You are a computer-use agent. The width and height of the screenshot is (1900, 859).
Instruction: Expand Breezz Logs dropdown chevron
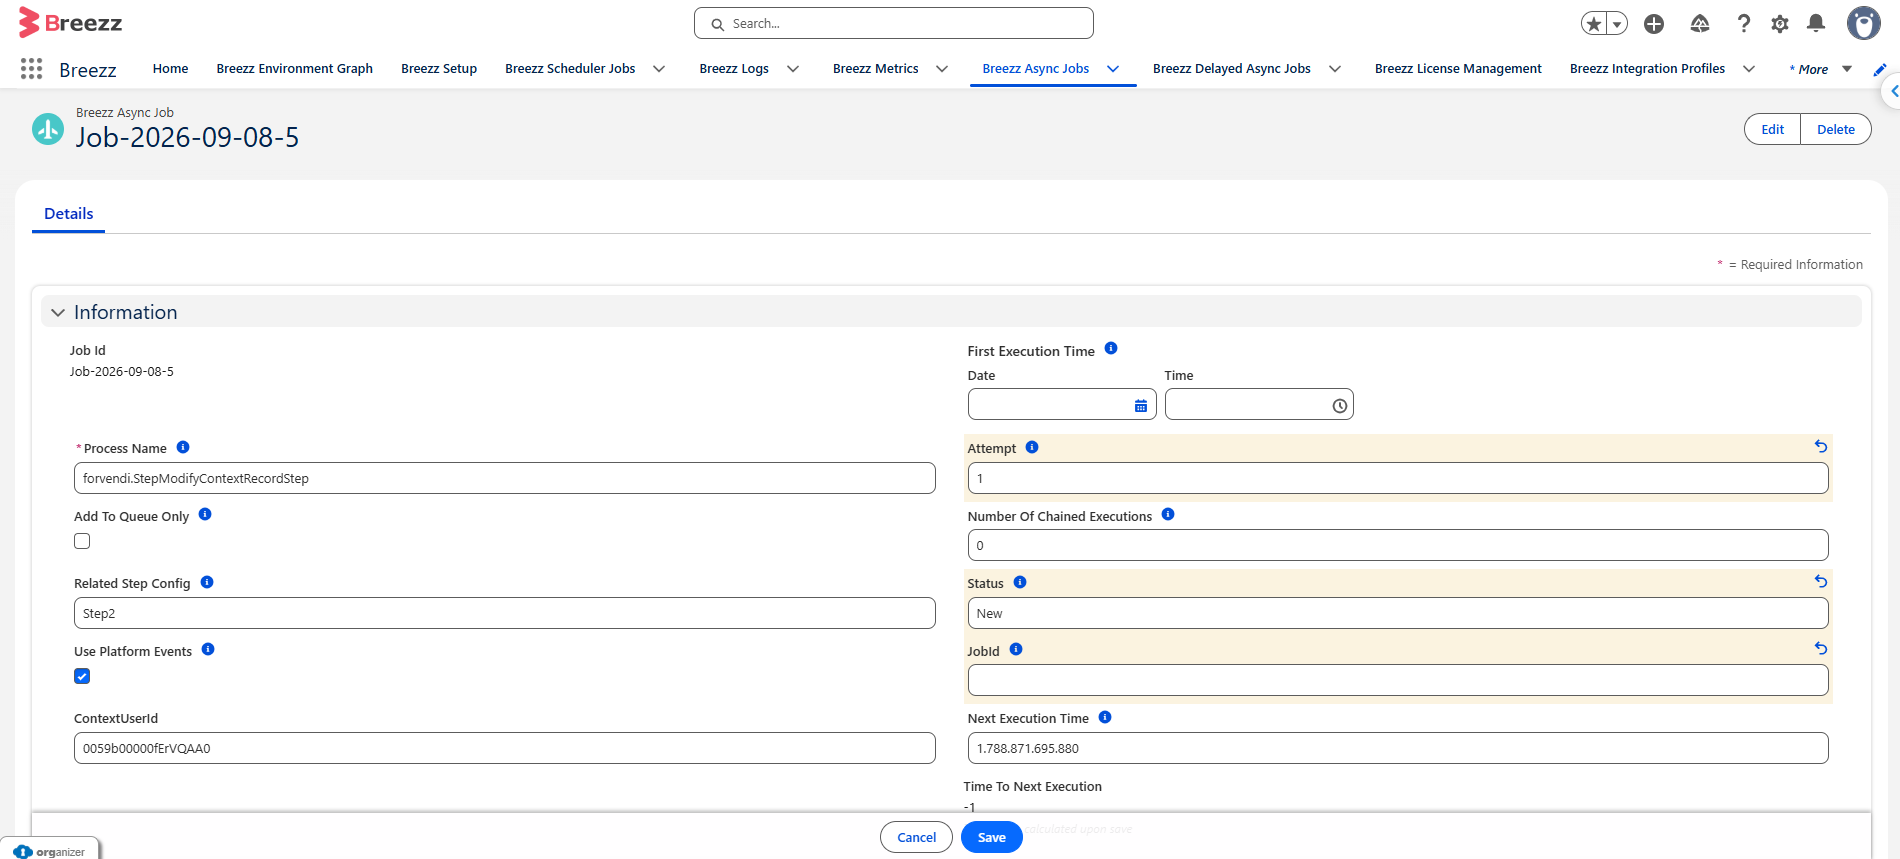(793, 69)
